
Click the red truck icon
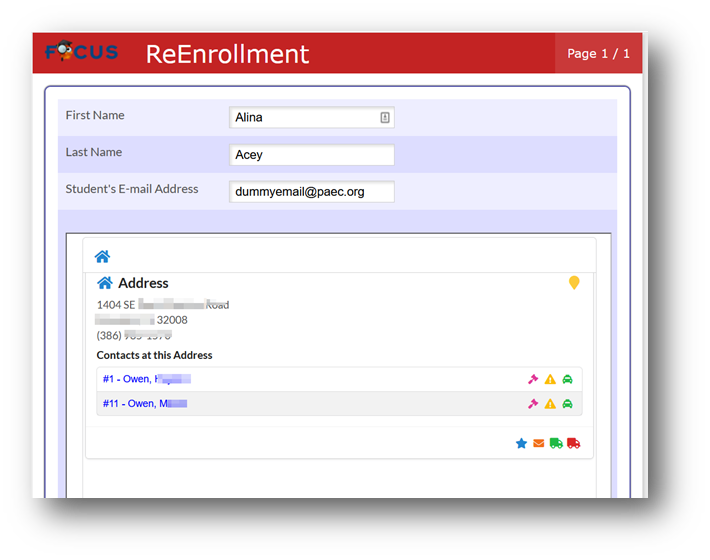pos(573,443)
